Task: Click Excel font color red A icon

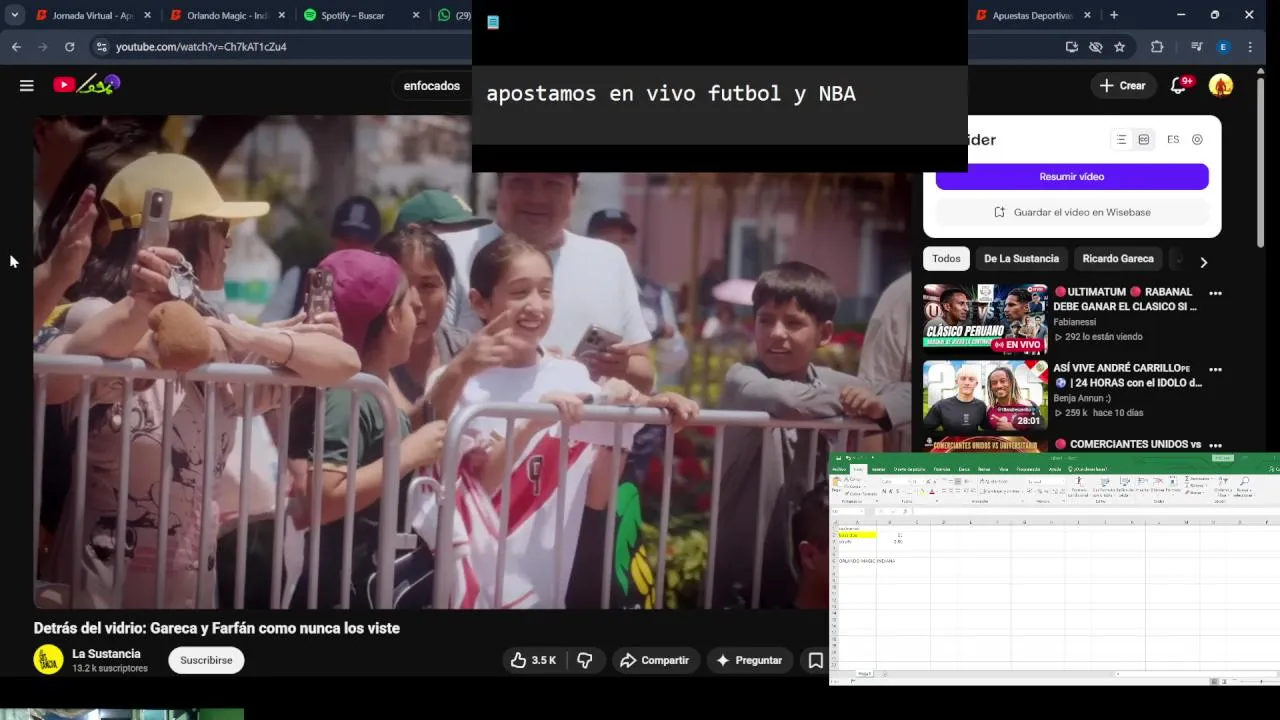Action: [932, 491]
